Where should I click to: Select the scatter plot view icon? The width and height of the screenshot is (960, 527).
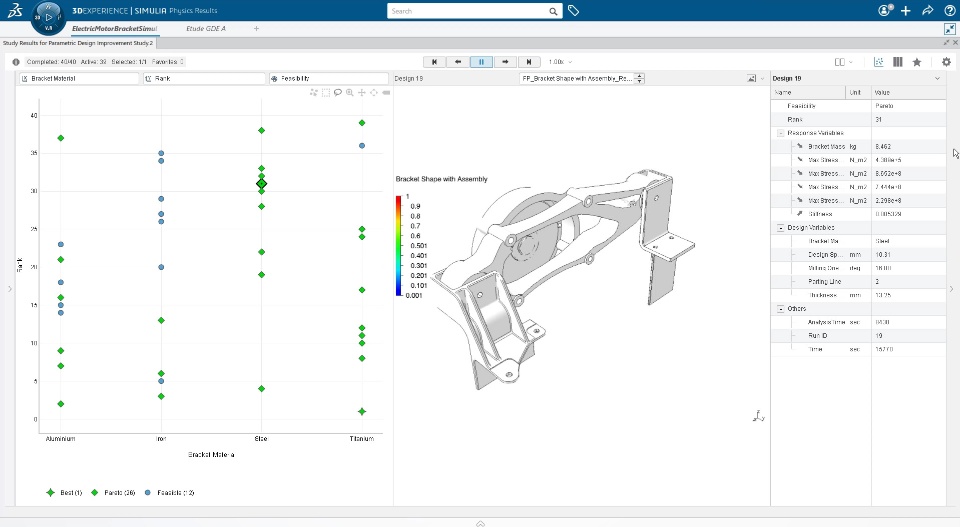879,62
